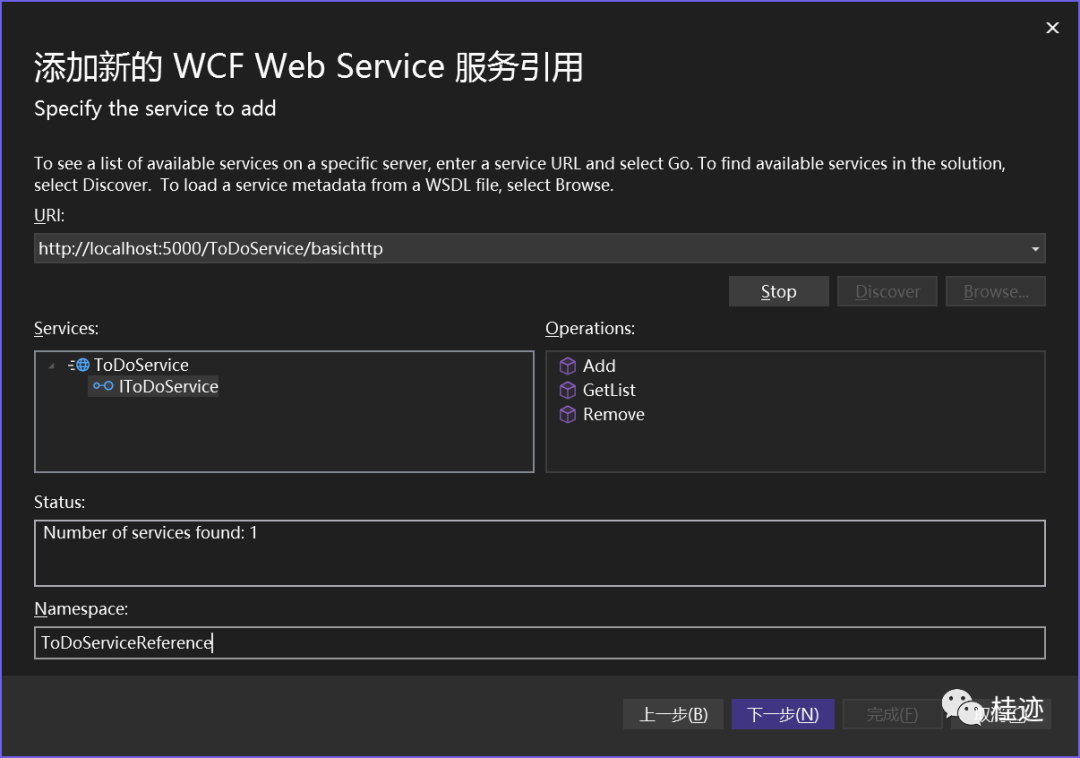Click the Add operation cube icon
Viewport: 1080px width, 758px height.
(x=568, y=366)
